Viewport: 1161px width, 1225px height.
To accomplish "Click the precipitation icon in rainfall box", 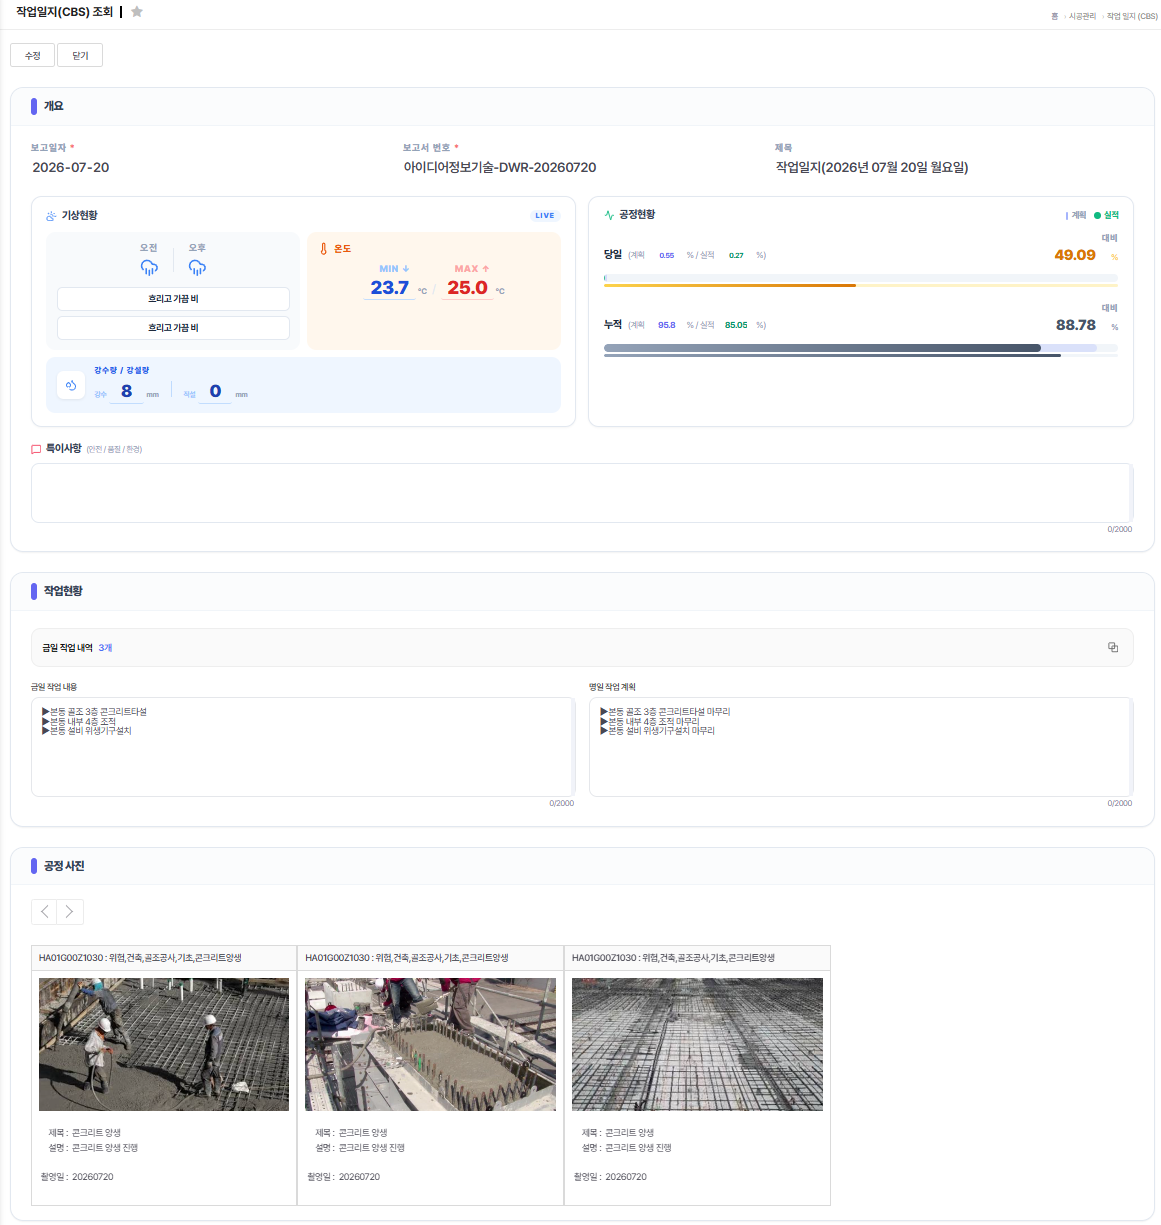I will coord(71,385).
